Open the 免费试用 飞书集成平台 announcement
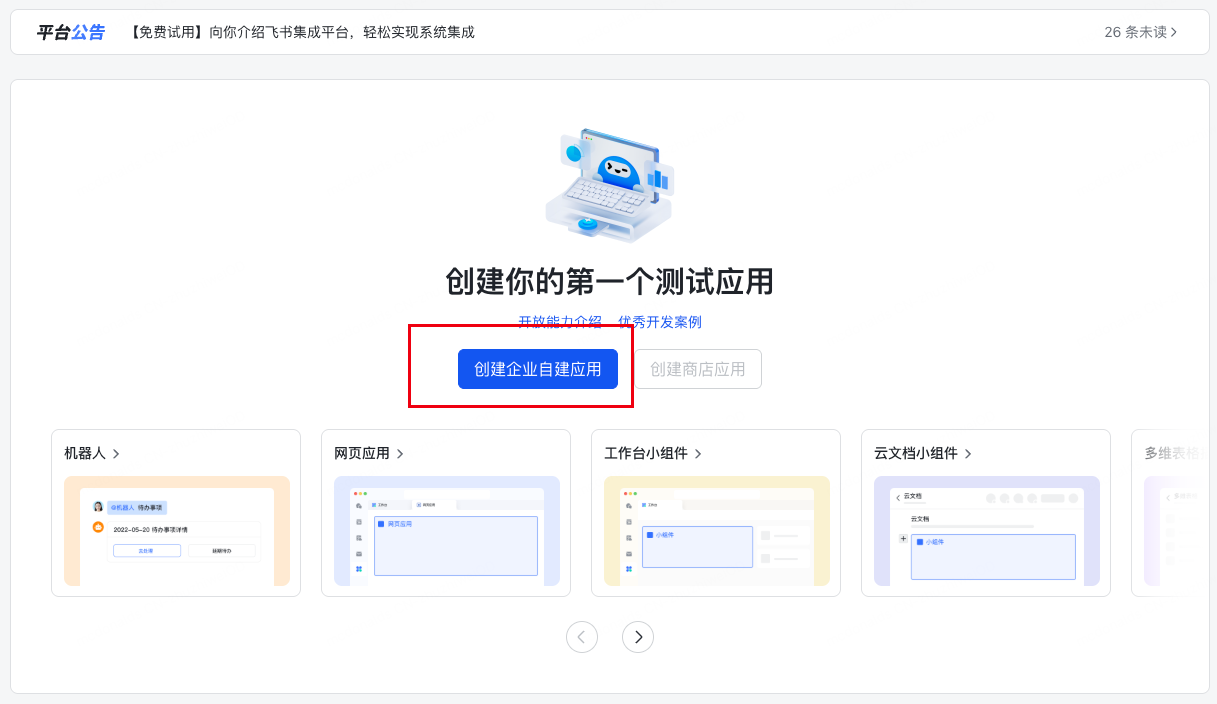Screen dimensions: 1217x704 pyautogui.click(x=300, y=32)
